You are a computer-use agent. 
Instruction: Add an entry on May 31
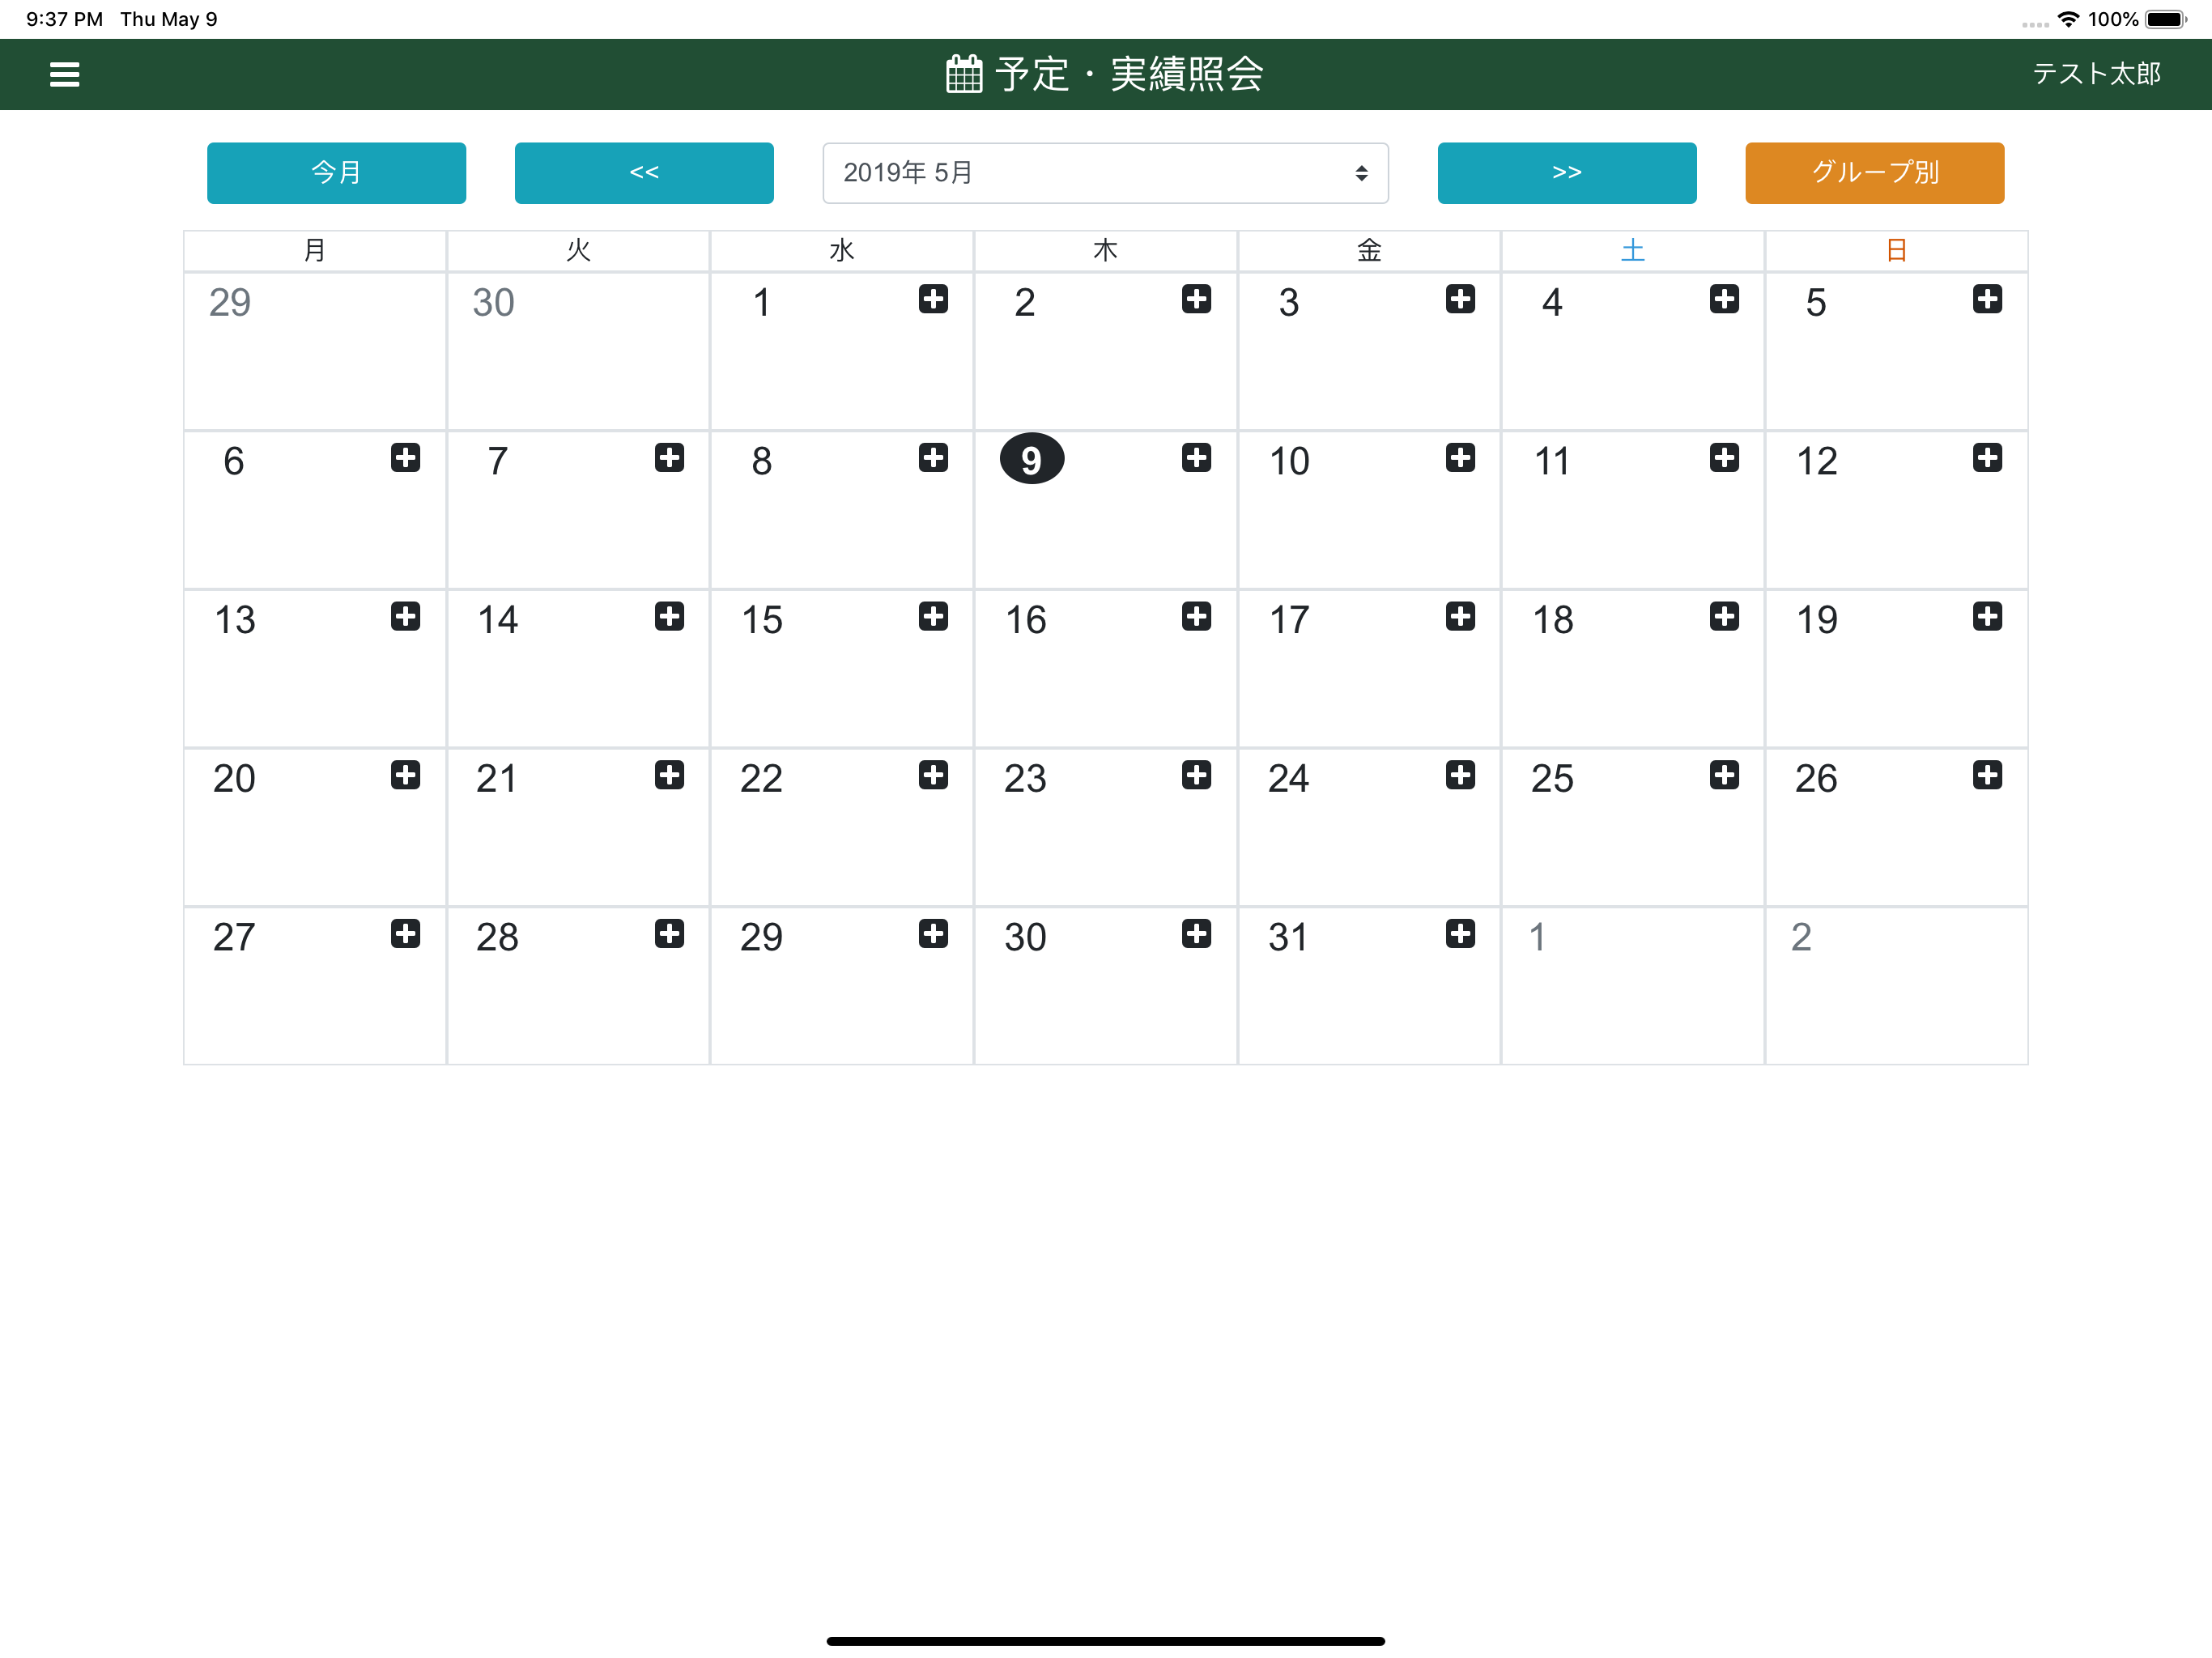coord(1460,934)
